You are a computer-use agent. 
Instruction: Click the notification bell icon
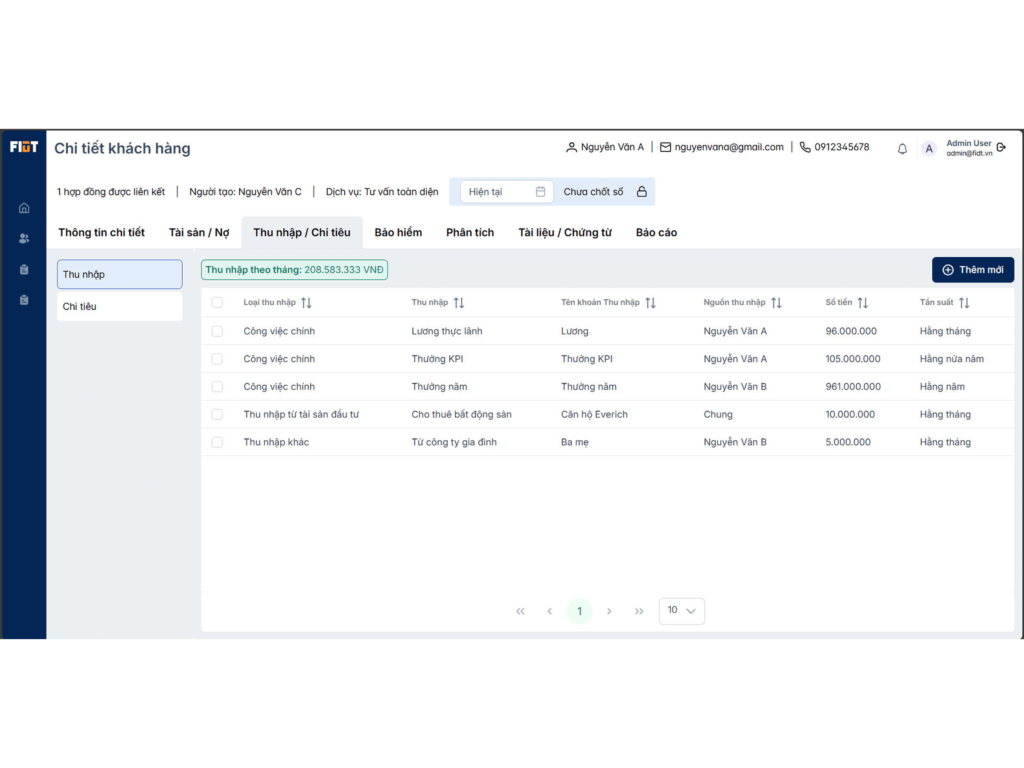(902, 149)
